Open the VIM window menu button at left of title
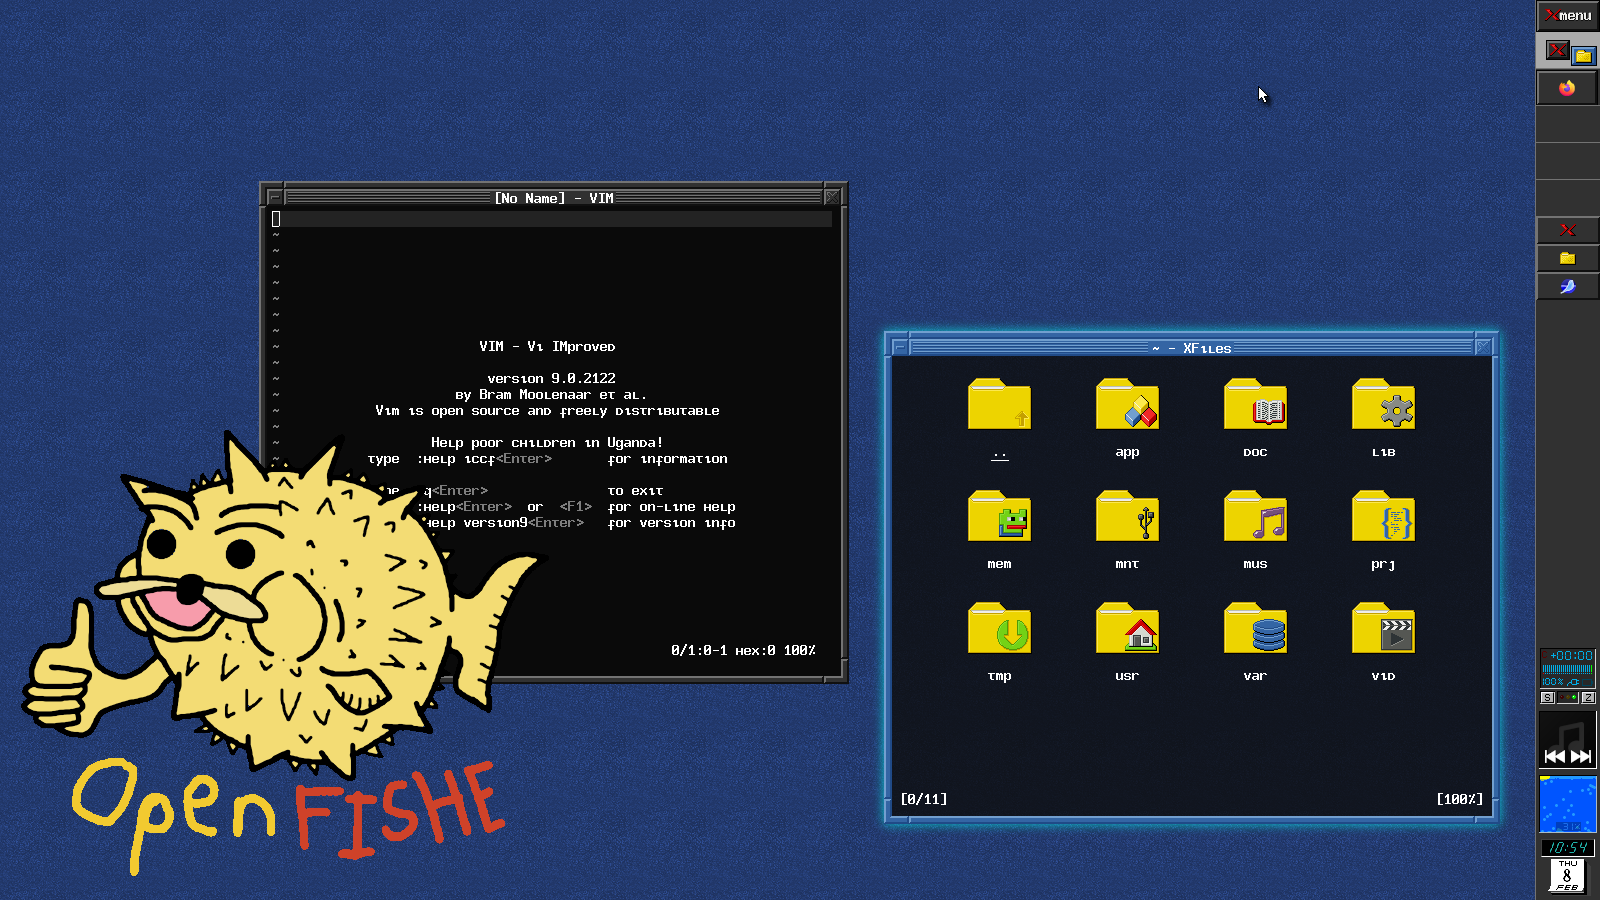This screenshot has height=900, width=1600. click(275, 198)
